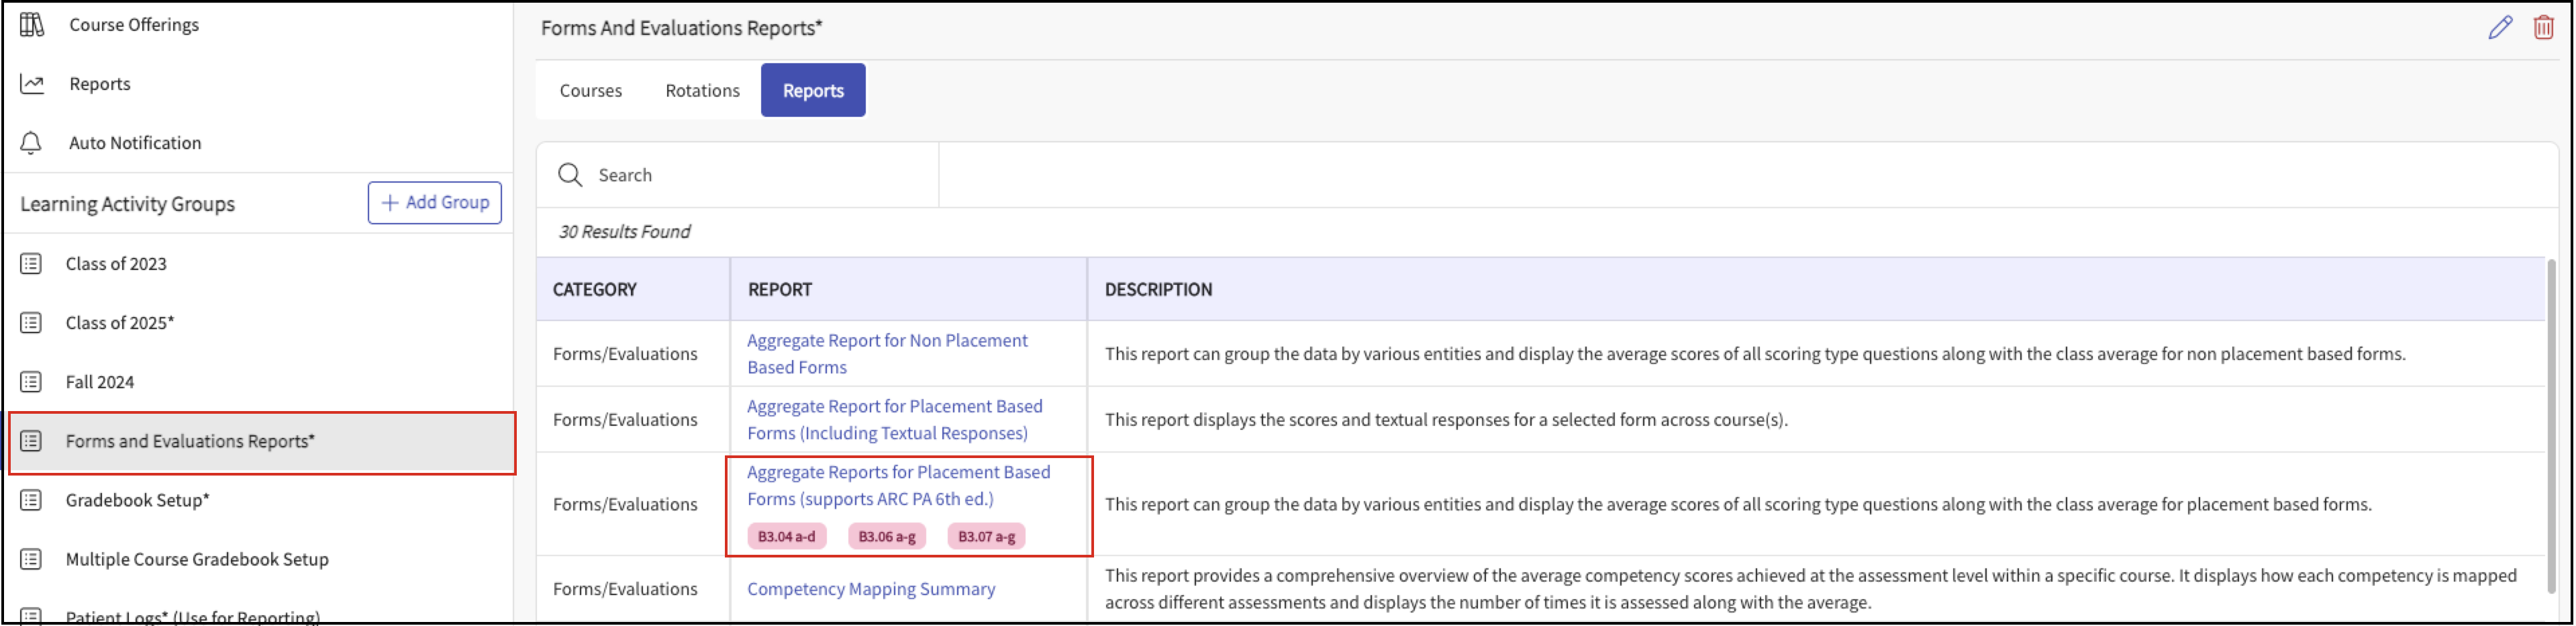Image resolution: width=2576 pixels, height=626 pixels.
Task: Click the Course Offerings books icon
Action: (32, 24)
